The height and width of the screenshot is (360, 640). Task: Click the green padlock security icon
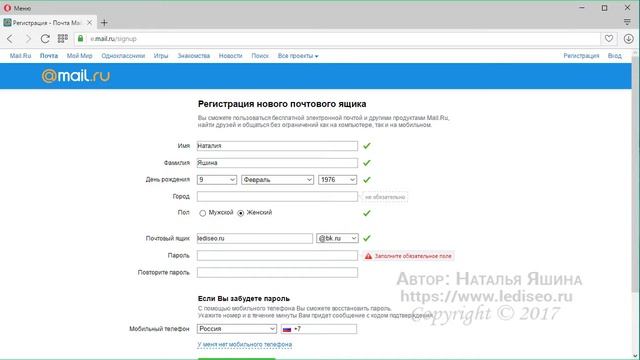[80, 39]
